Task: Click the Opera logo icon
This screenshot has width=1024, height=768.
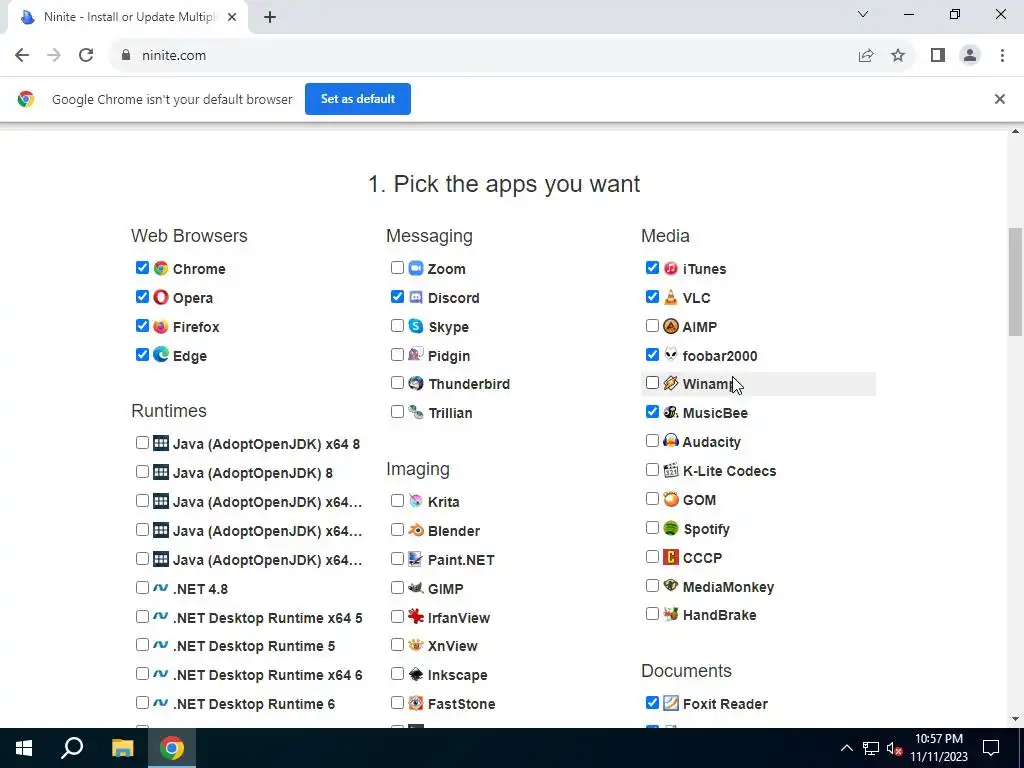Action: (x=161, y=297)
